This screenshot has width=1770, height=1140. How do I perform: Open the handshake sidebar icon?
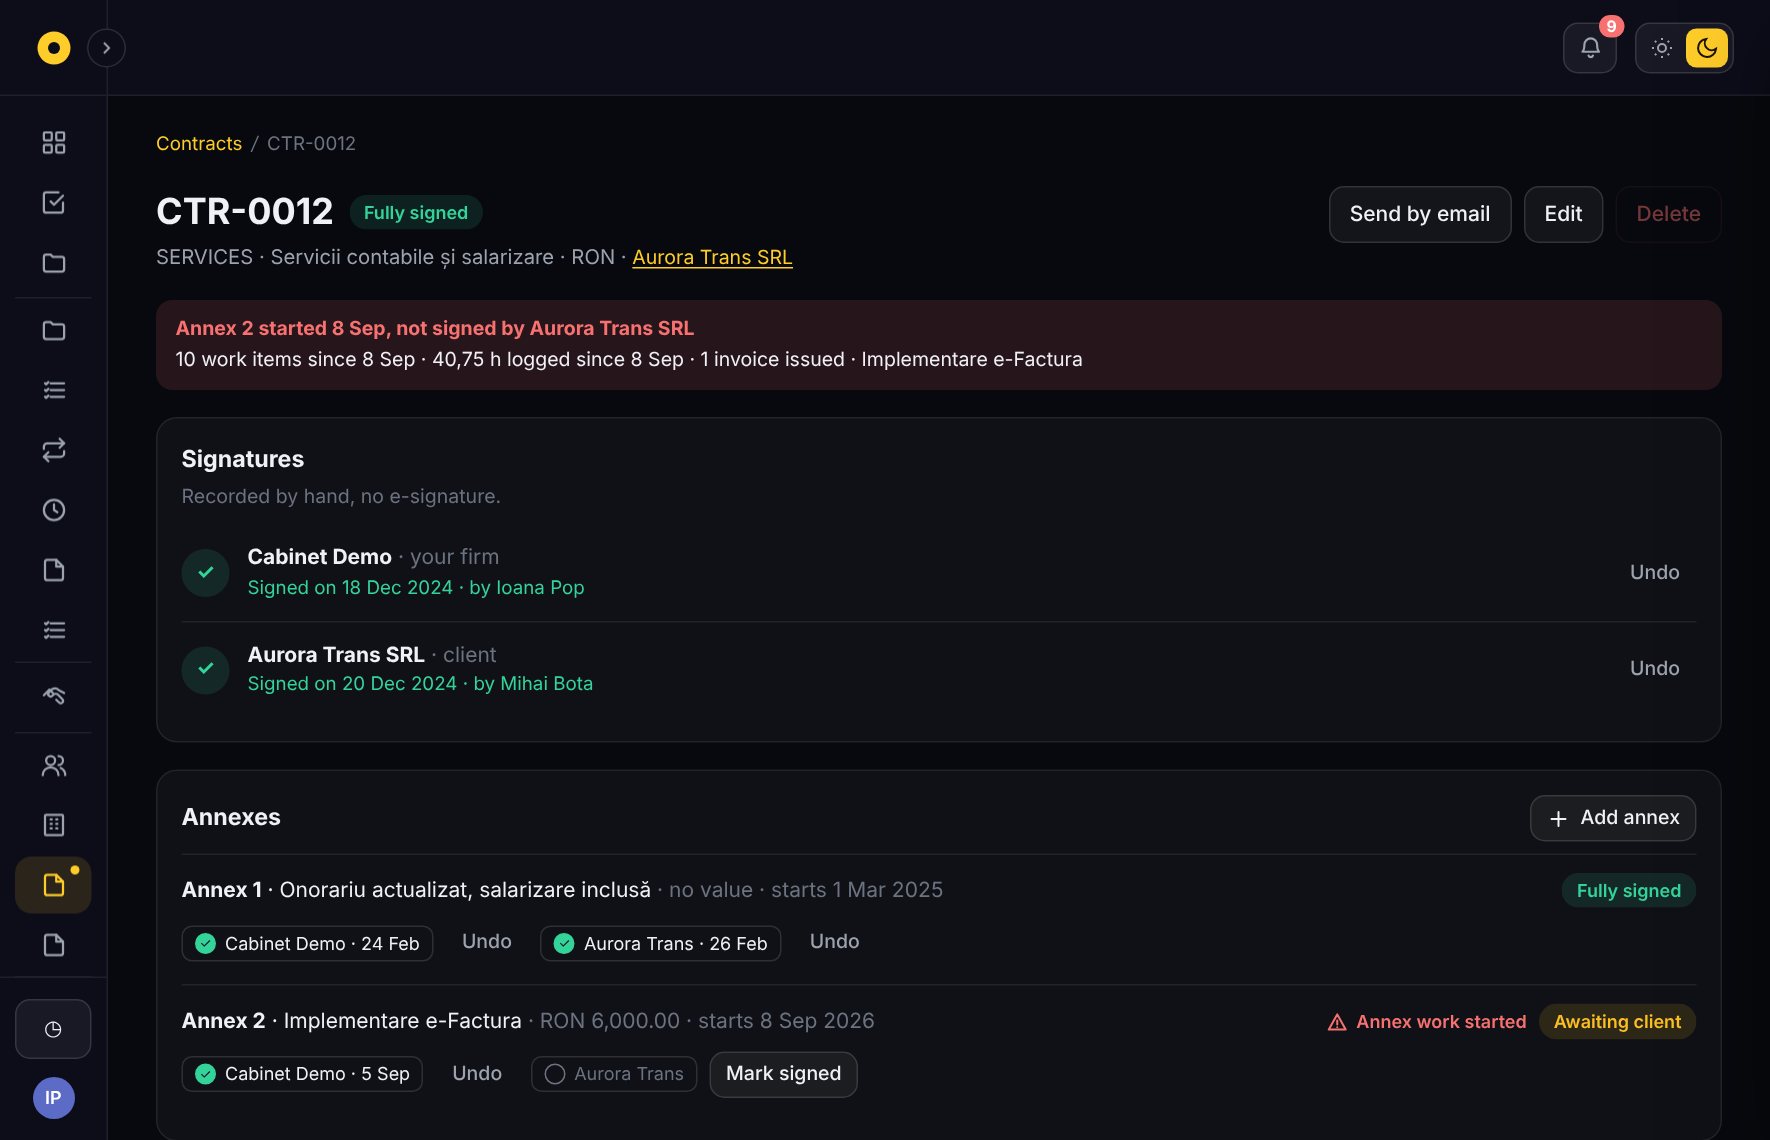tap(54, 696)
